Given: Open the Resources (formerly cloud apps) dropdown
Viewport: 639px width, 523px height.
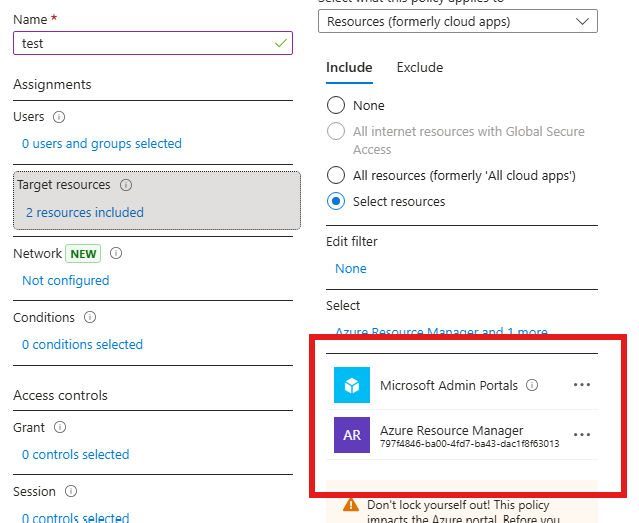Looking at the screenshot, I should (x=458, y=21).
